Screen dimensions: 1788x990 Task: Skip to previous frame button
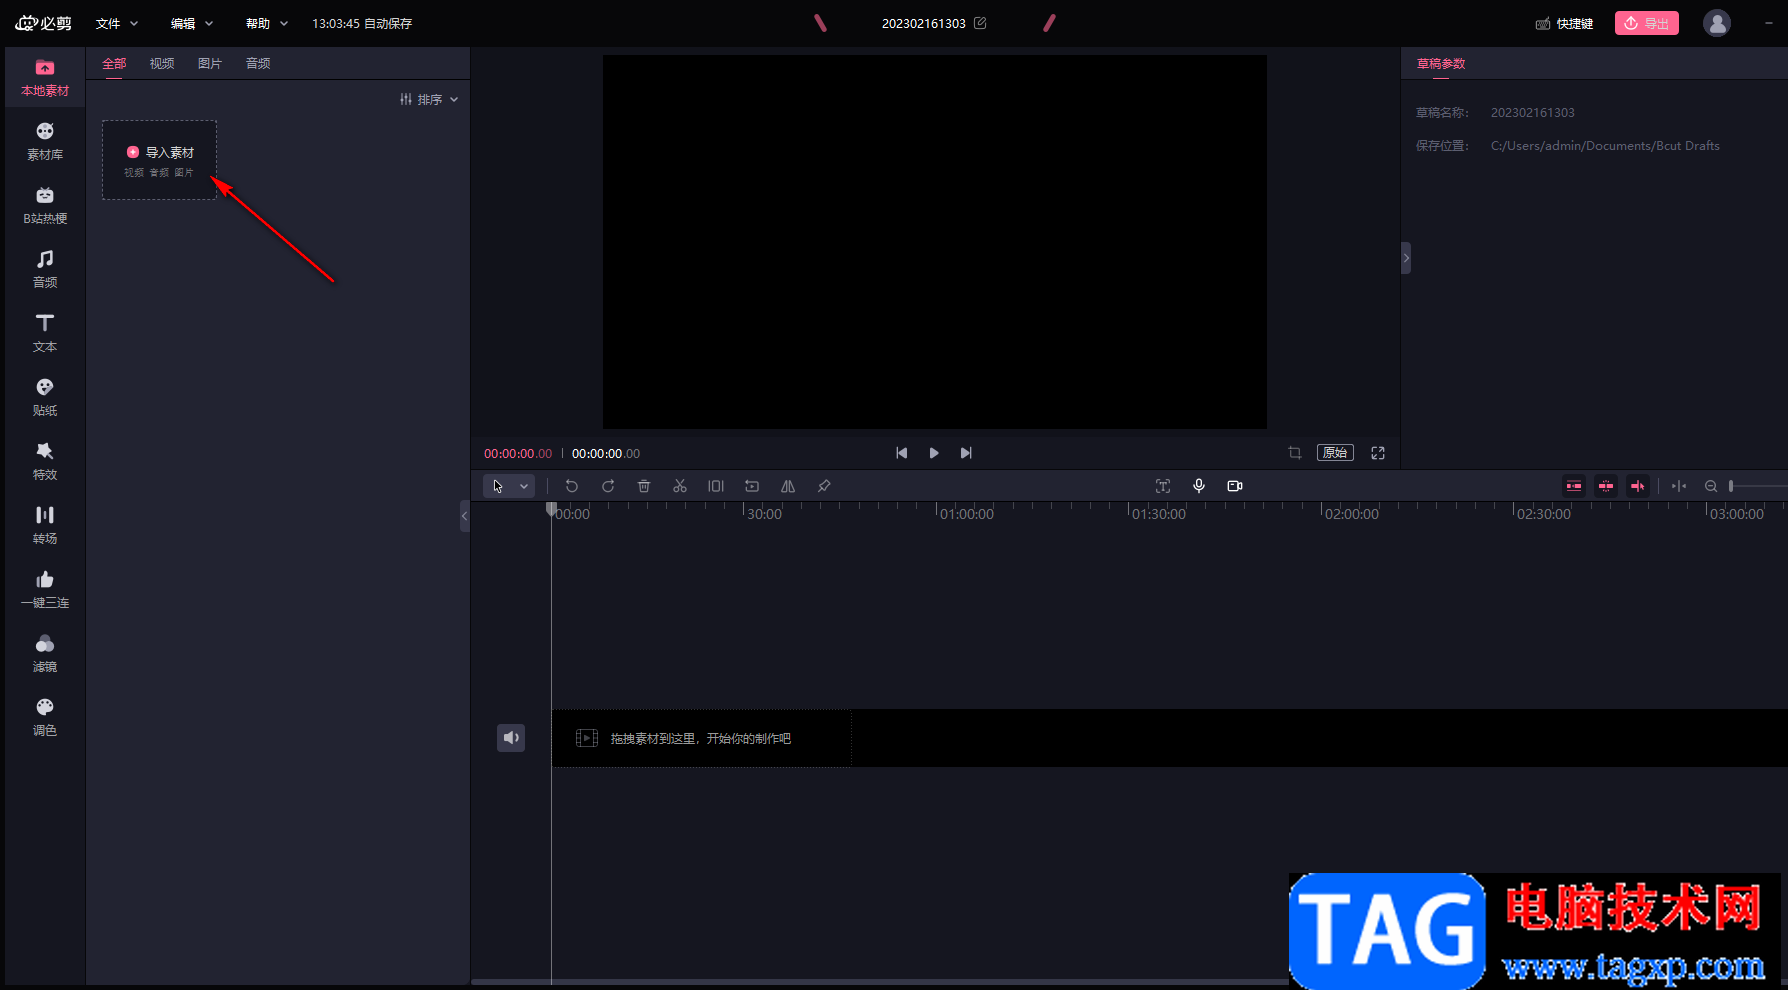902,453
